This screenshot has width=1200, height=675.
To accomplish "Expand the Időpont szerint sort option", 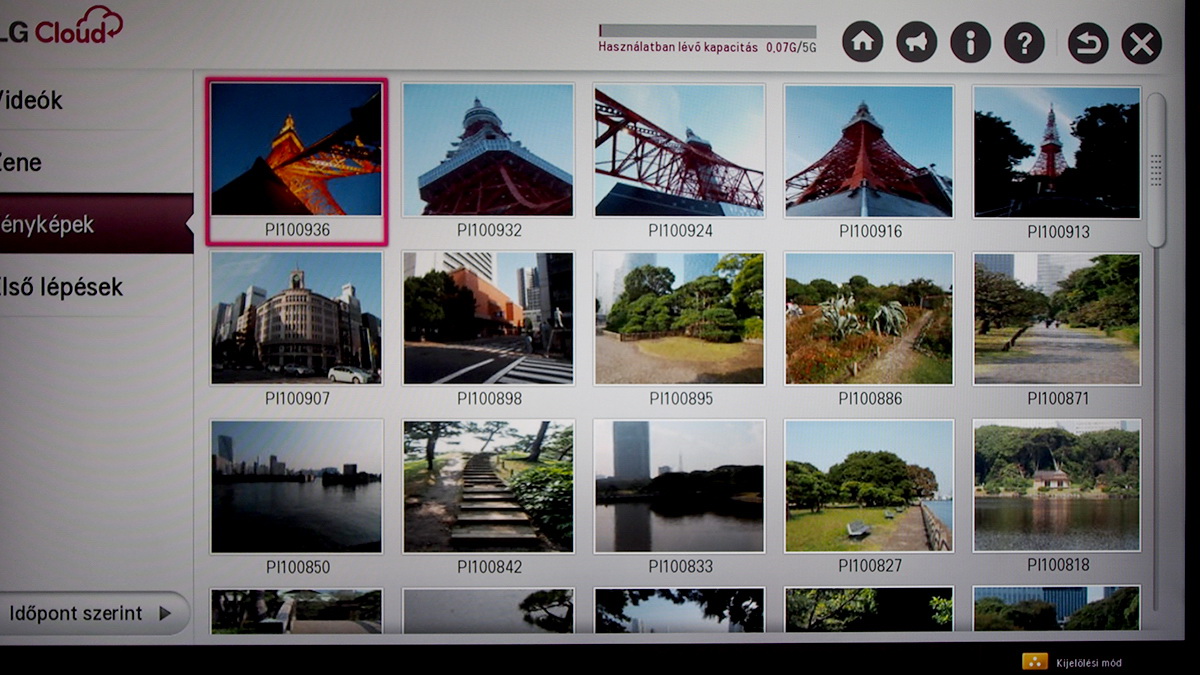I will pyautogui.click(x=93, y=613).
